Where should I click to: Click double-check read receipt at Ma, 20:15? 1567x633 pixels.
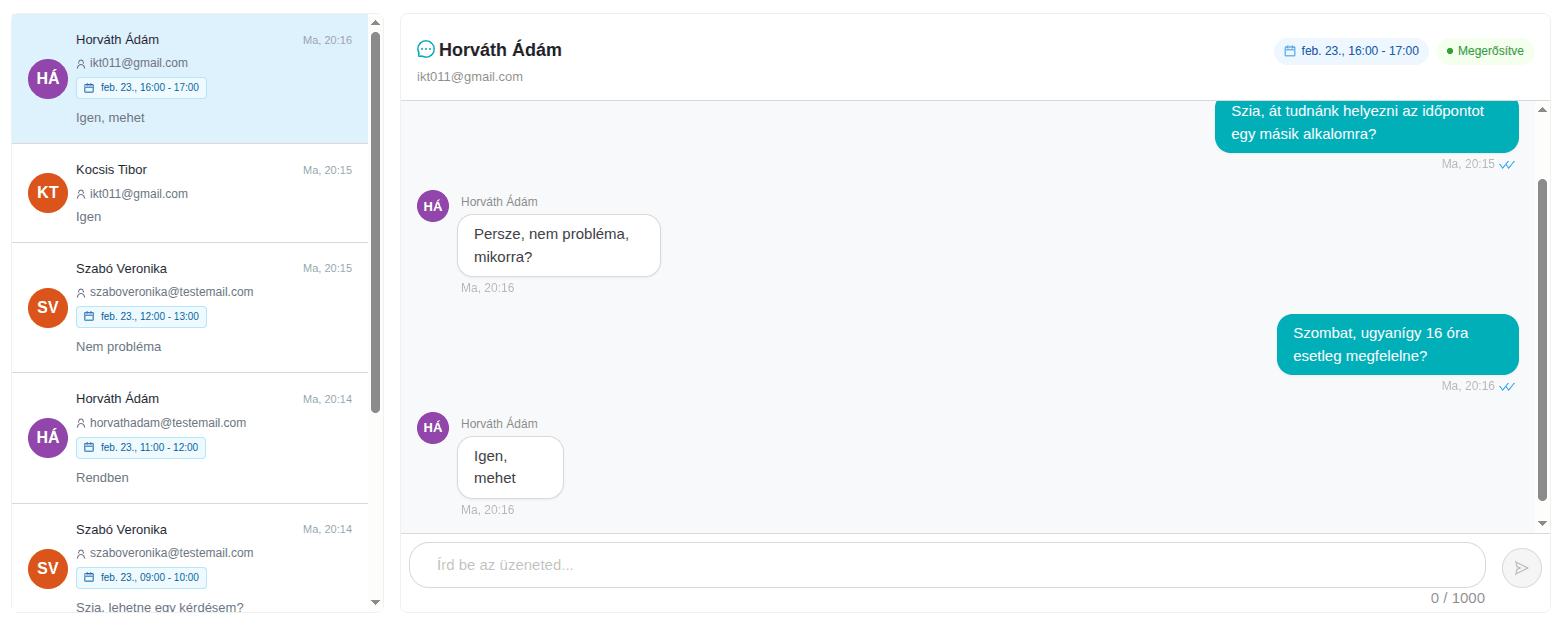[x=1507, y=165]
